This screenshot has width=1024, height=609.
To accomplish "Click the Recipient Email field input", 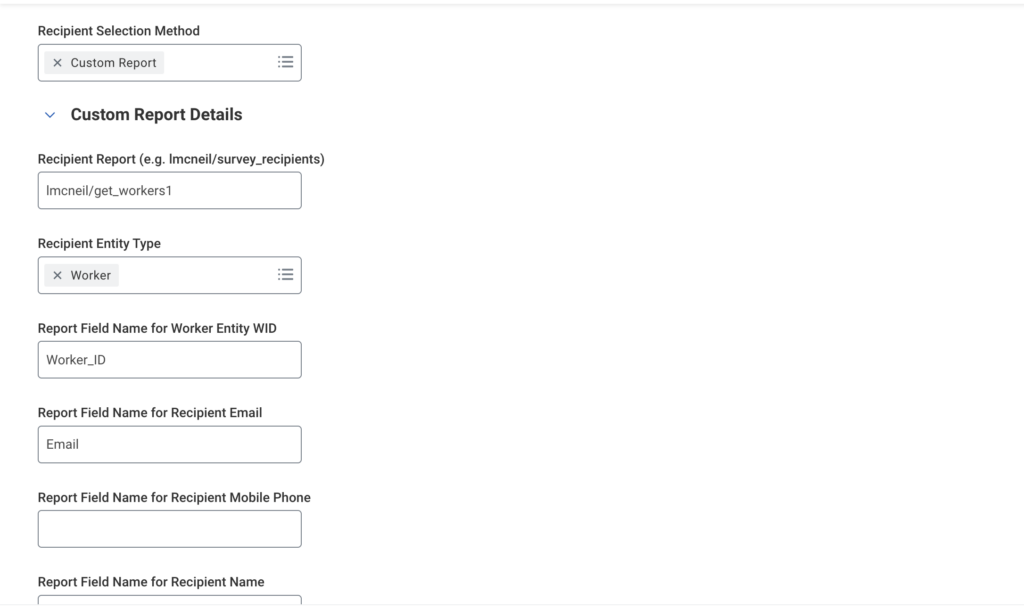I will pos(169,444).
